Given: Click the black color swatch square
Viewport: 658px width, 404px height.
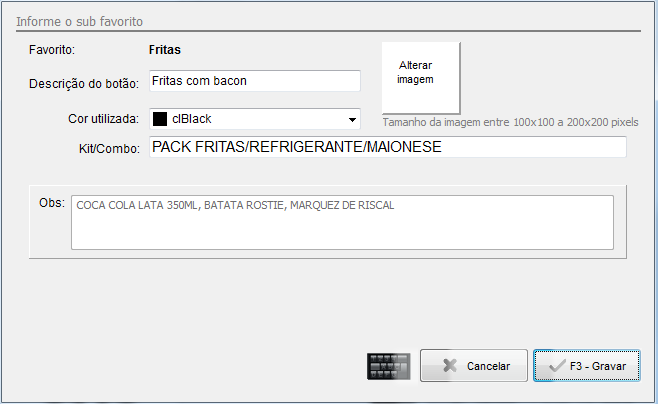Looking at the screenshot, I should pos(160,119).
